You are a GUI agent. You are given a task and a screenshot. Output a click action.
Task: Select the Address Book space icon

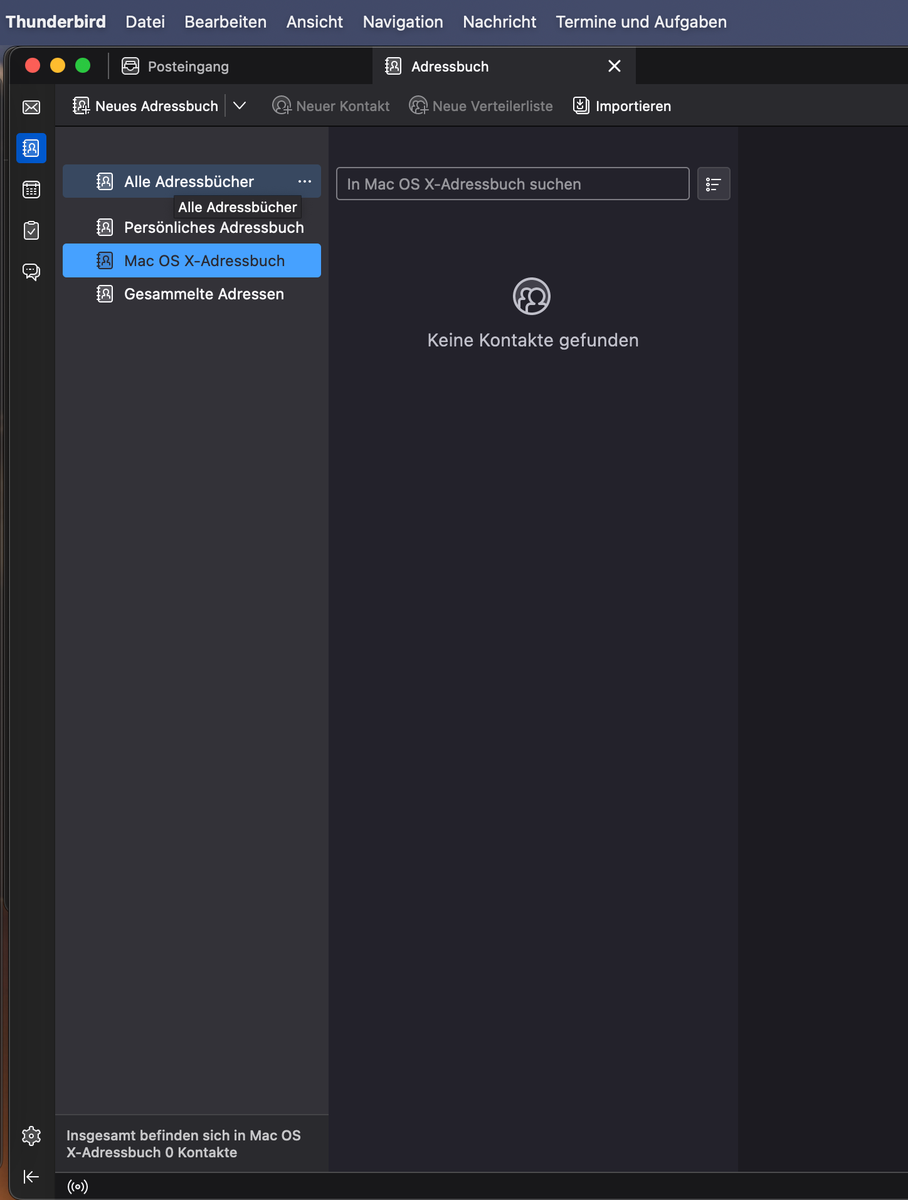tap(31, 148)
